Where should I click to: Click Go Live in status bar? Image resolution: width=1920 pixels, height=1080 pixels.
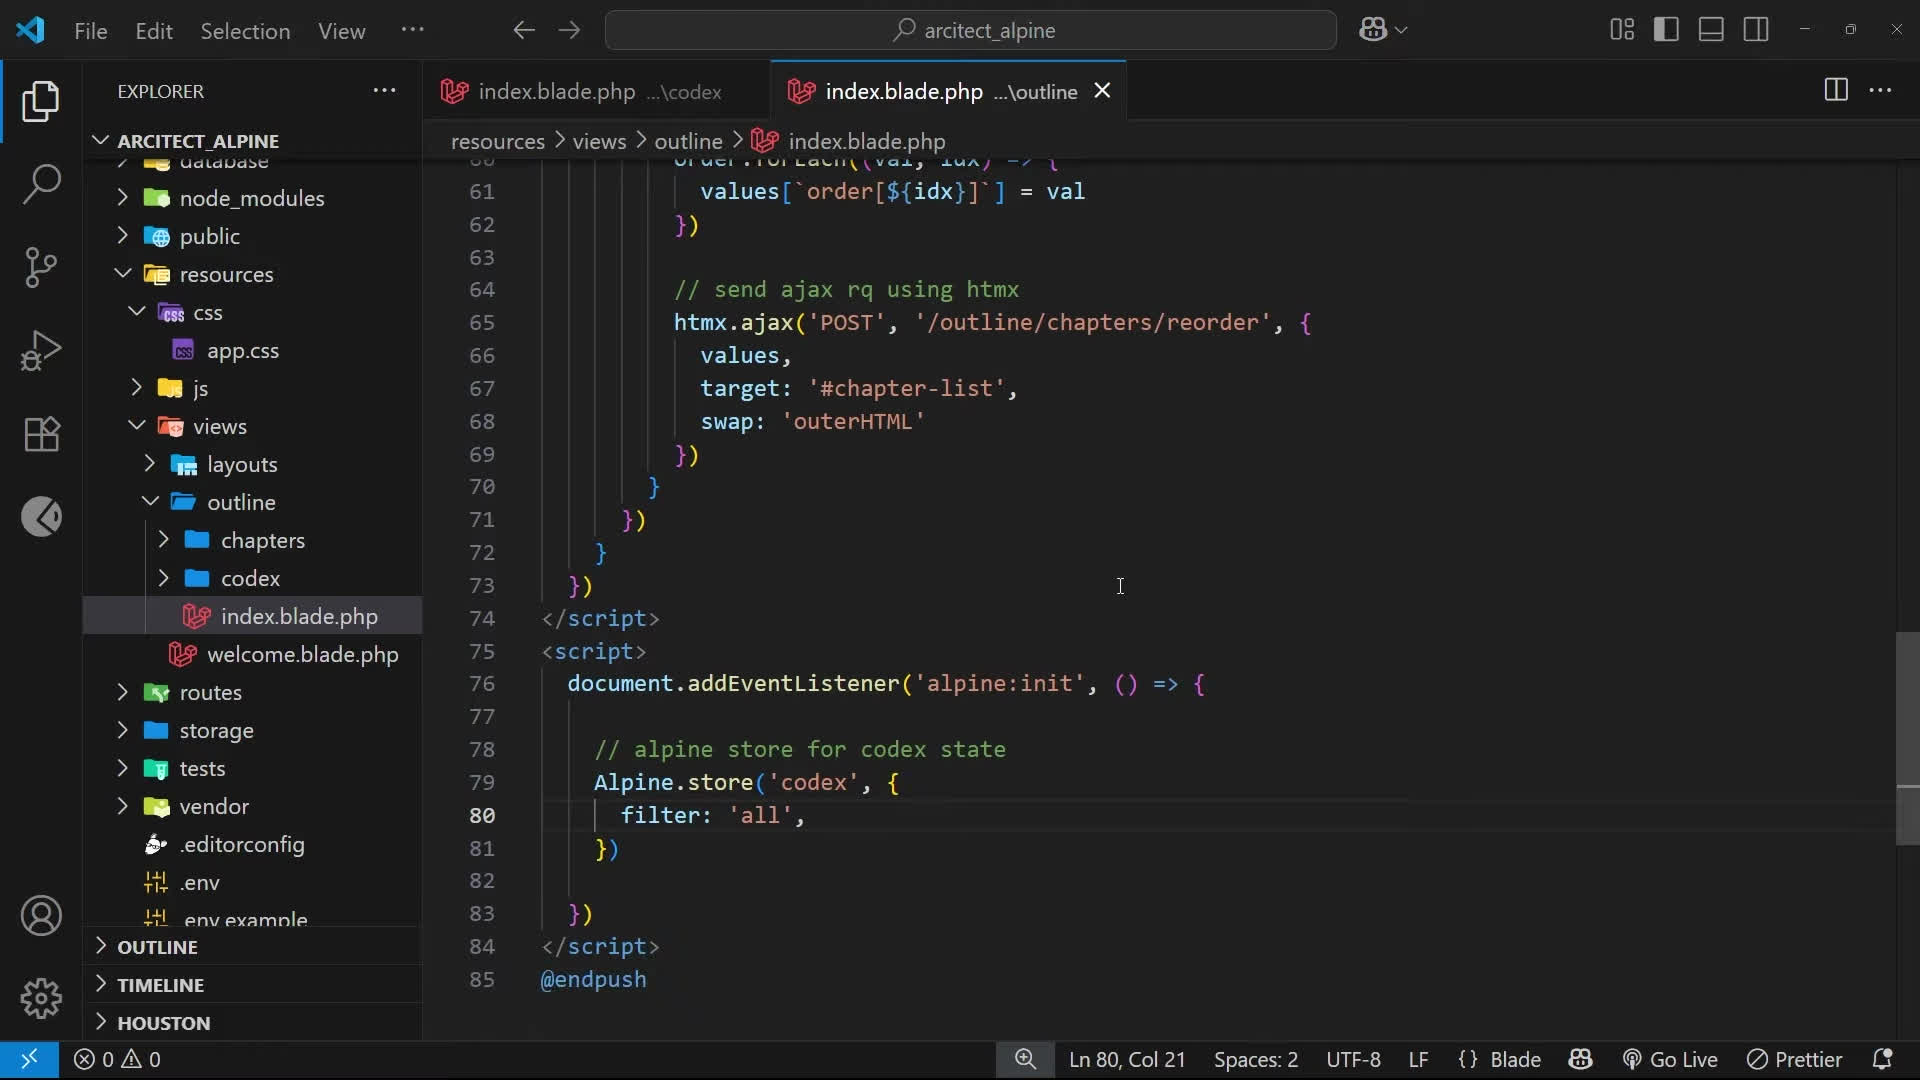tap(1670, 1059)
